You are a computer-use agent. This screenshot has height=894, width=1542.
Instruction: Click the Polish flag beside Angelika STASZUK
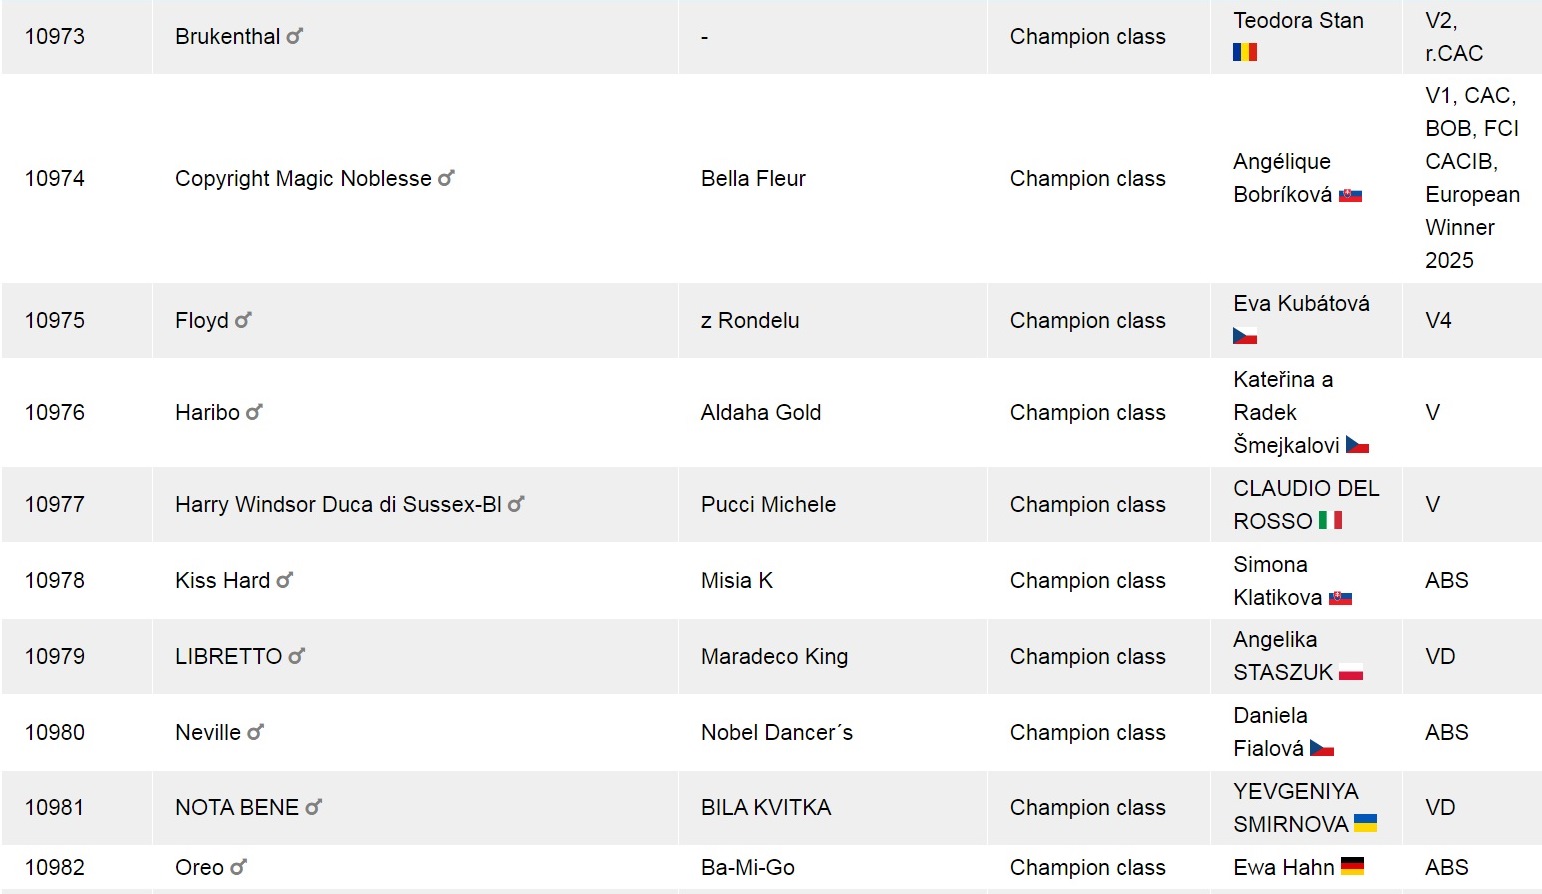tap(1351, 672)
